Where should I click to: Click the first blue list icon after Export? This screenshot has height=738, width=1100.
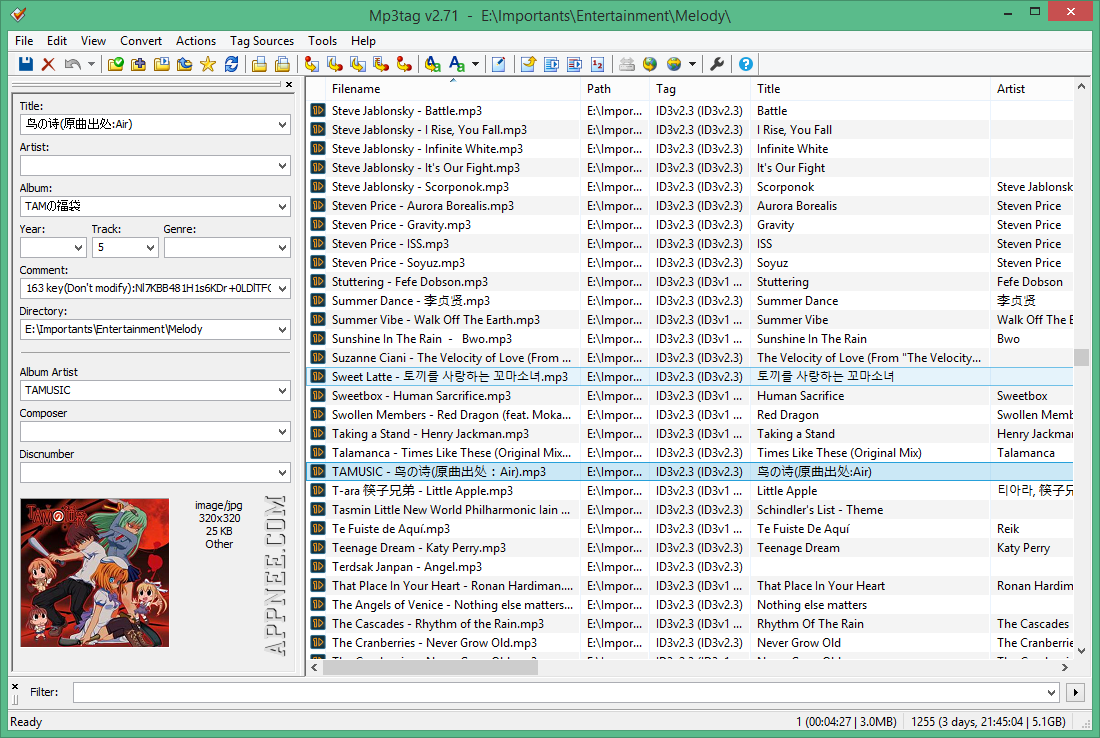pyautogui.click(x=551, y=64)
